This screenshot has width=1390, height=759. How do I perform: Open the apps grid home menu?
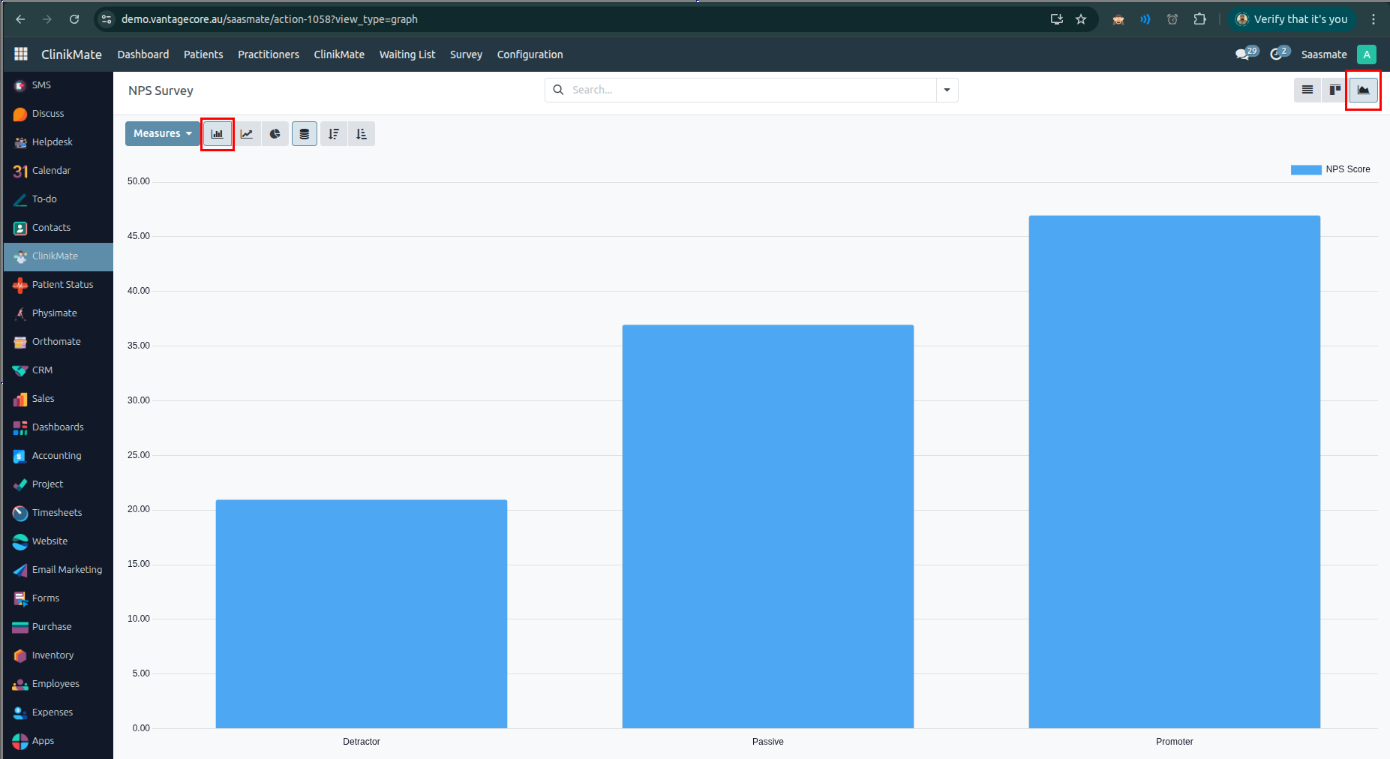tap(21, 54)
